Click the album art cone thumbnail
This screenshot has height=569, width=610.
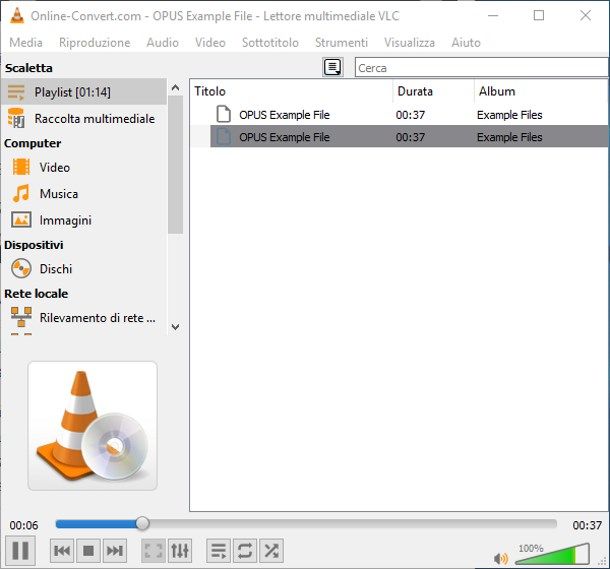pos(93,426)
